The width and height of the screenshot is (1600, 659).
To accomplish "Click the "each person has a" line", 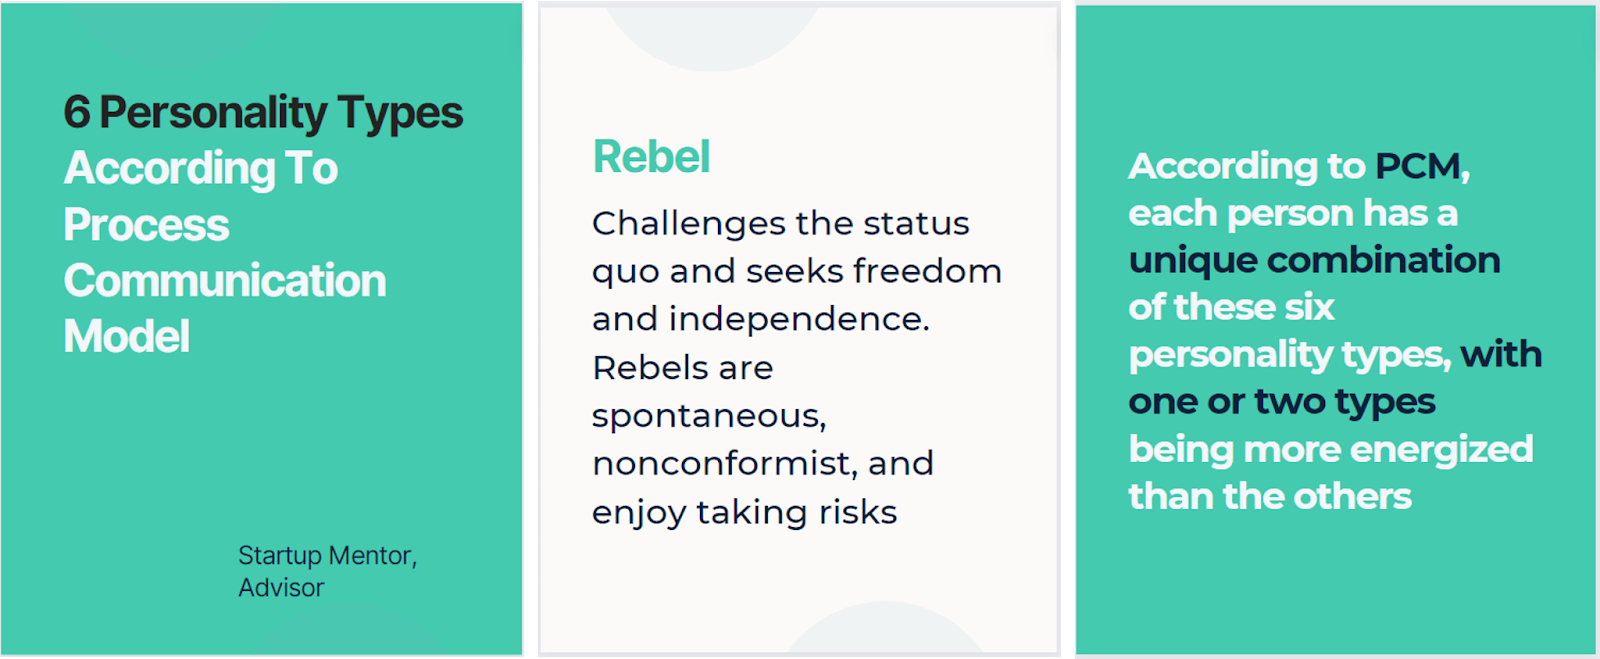I will [1293, 213].
